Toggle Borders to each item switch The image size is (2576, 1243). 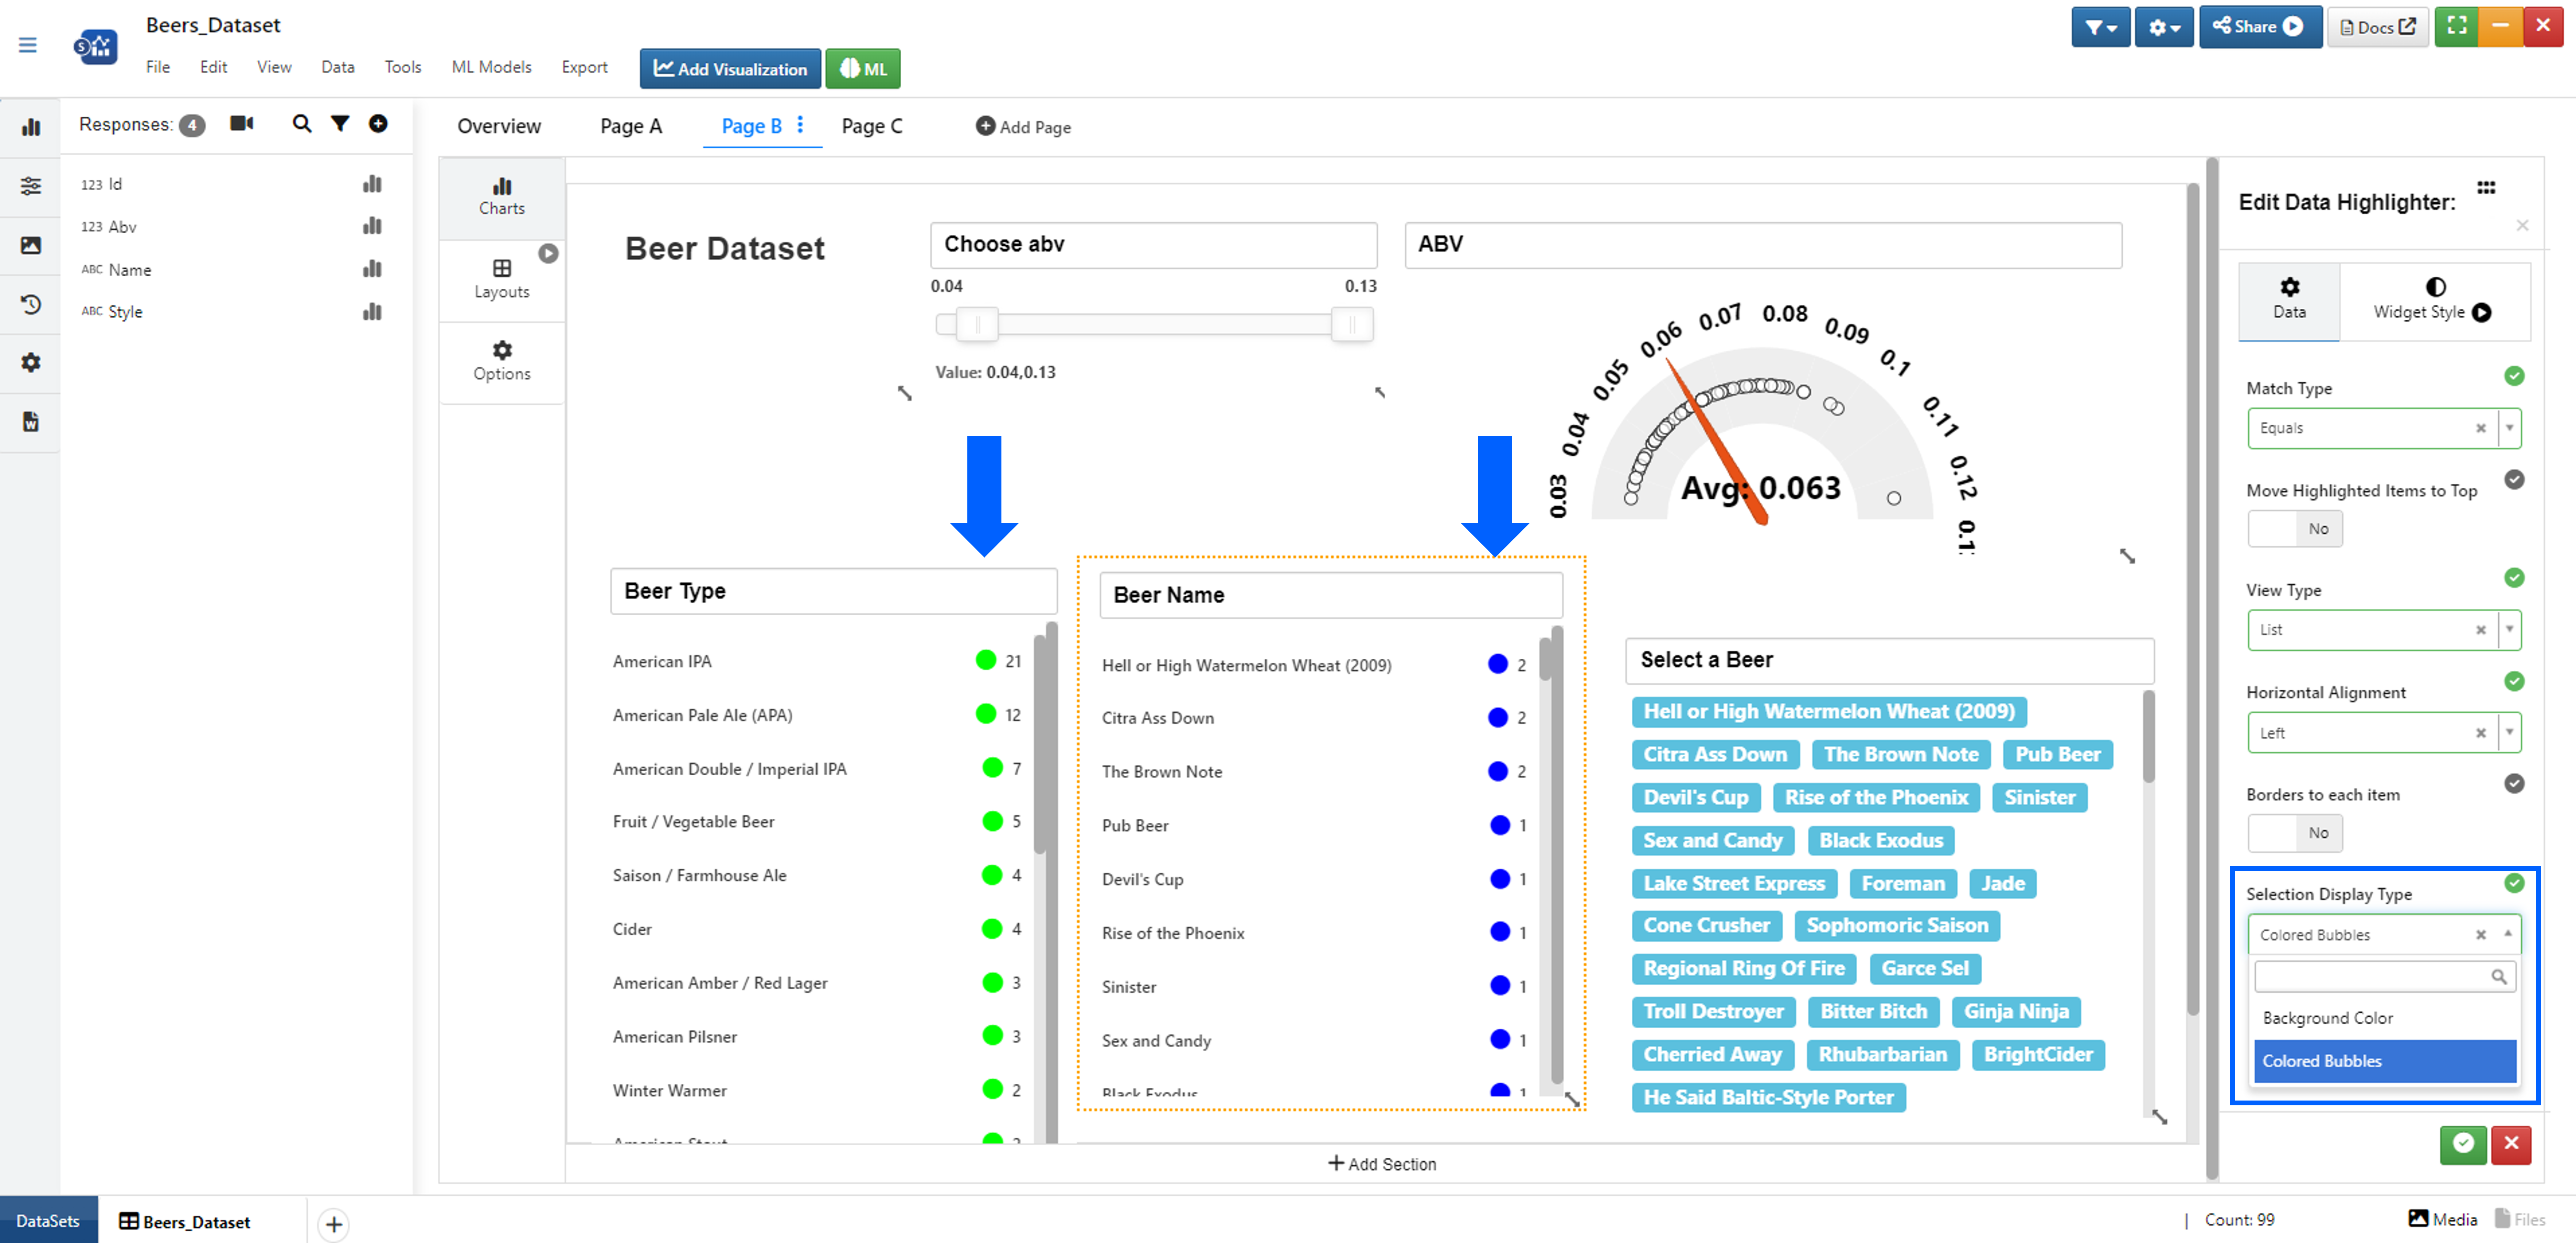(2295, 833)
